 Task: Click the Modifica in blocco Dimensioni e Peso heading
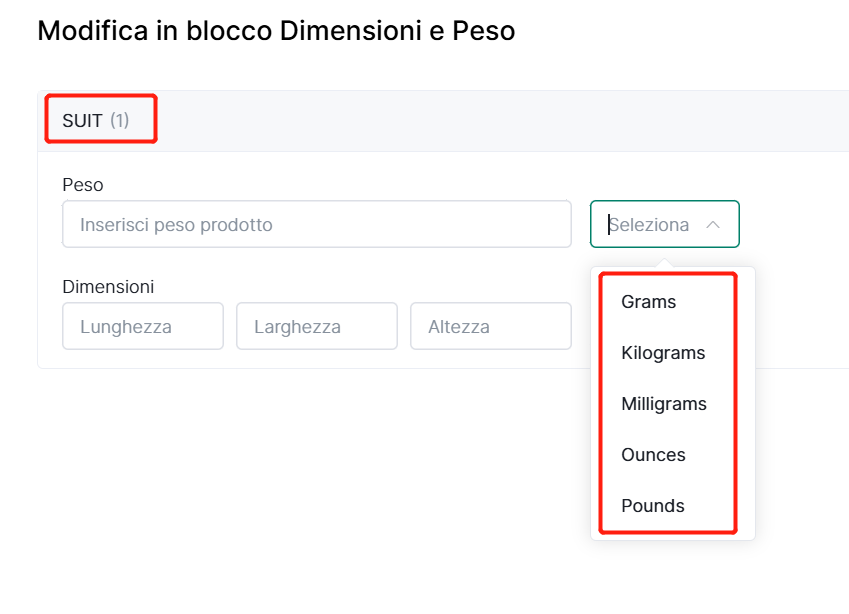coord(276,31)
